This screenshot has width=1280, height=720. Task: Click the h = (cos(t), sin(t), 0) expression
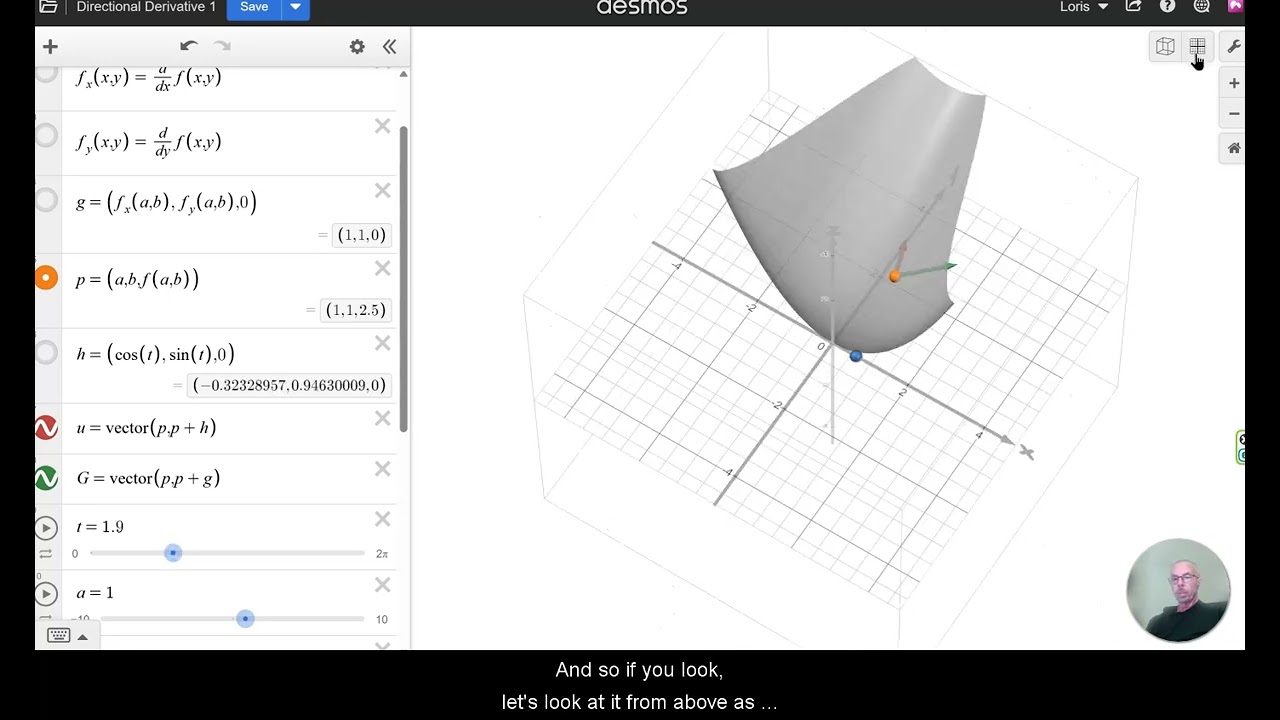click(x=155, y=353)
